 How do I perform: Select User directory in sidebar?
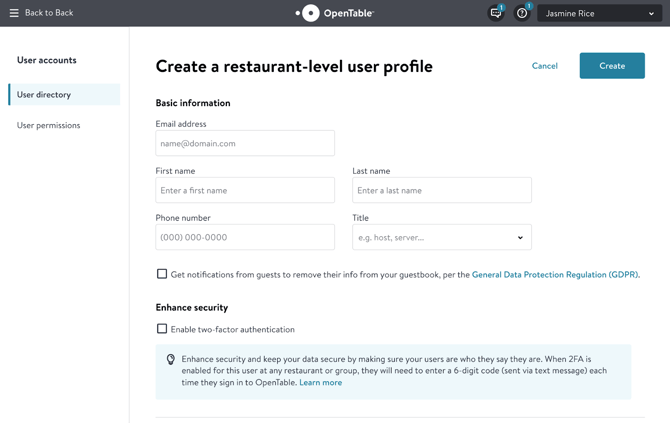pyautogui.click(x=64, y=95)
